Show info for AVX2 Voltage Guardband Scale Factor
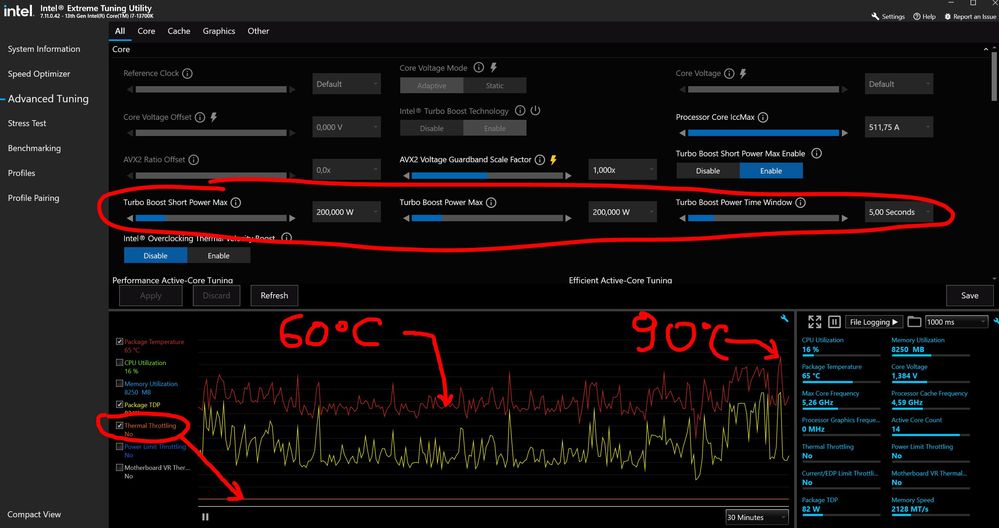The image size is (999, 528). (540, 160)
